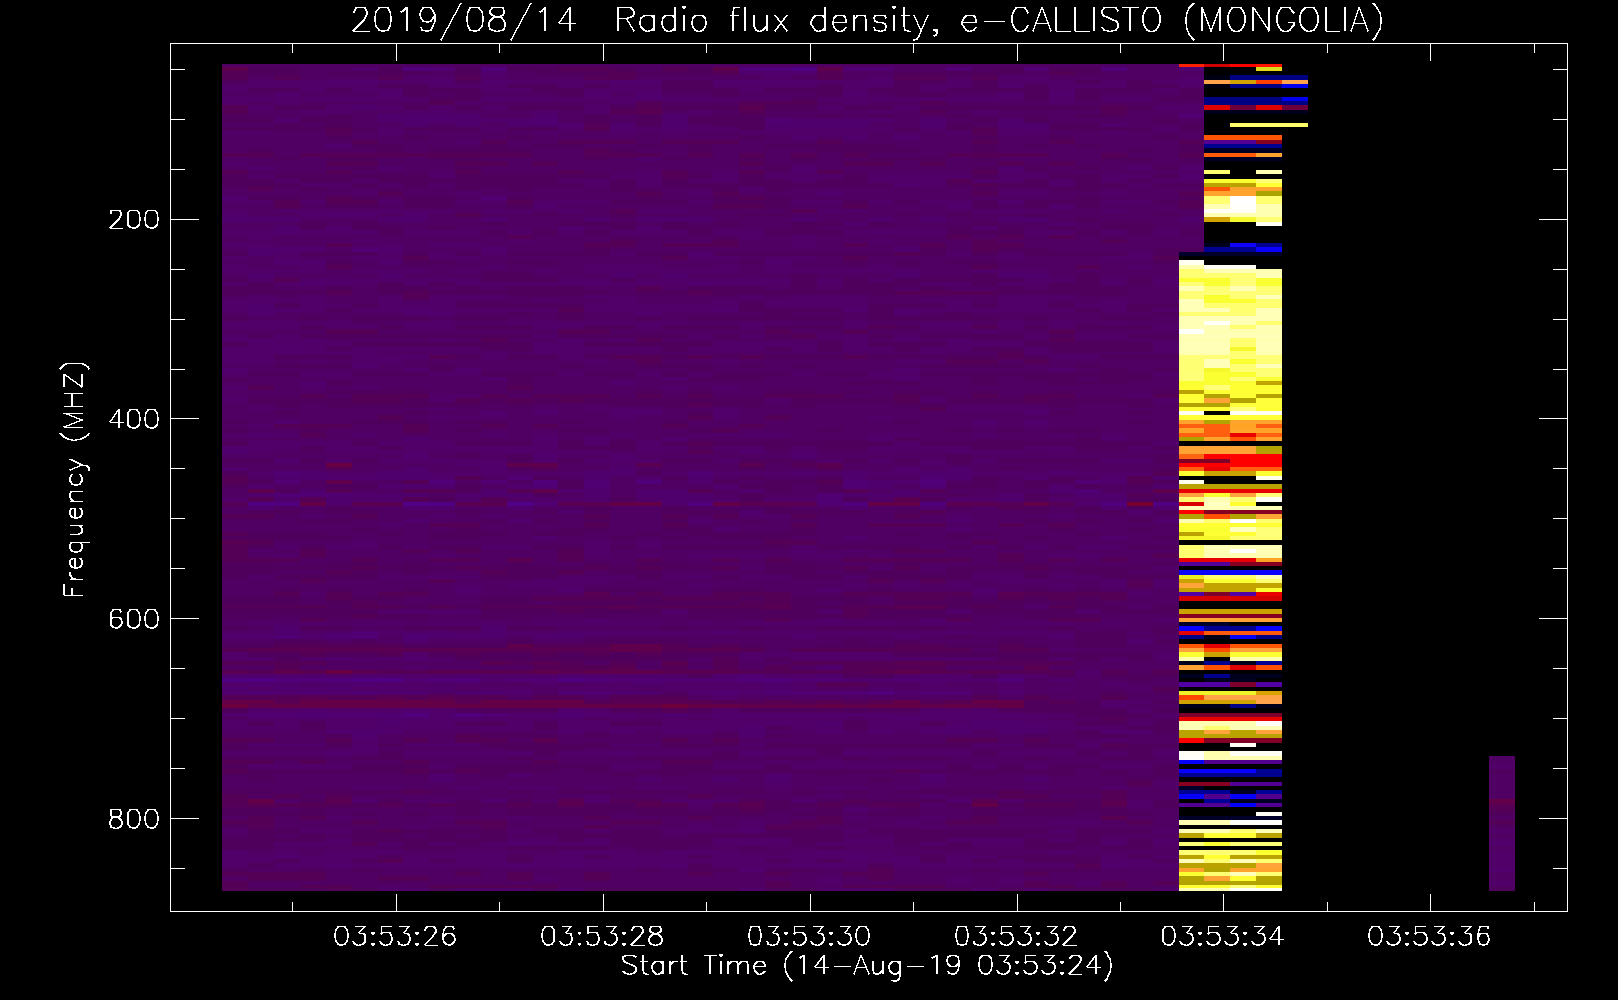
Task: Click the 'Start Time (14-Aug-19 03:53:24)' label
Action: coord(867,966)
